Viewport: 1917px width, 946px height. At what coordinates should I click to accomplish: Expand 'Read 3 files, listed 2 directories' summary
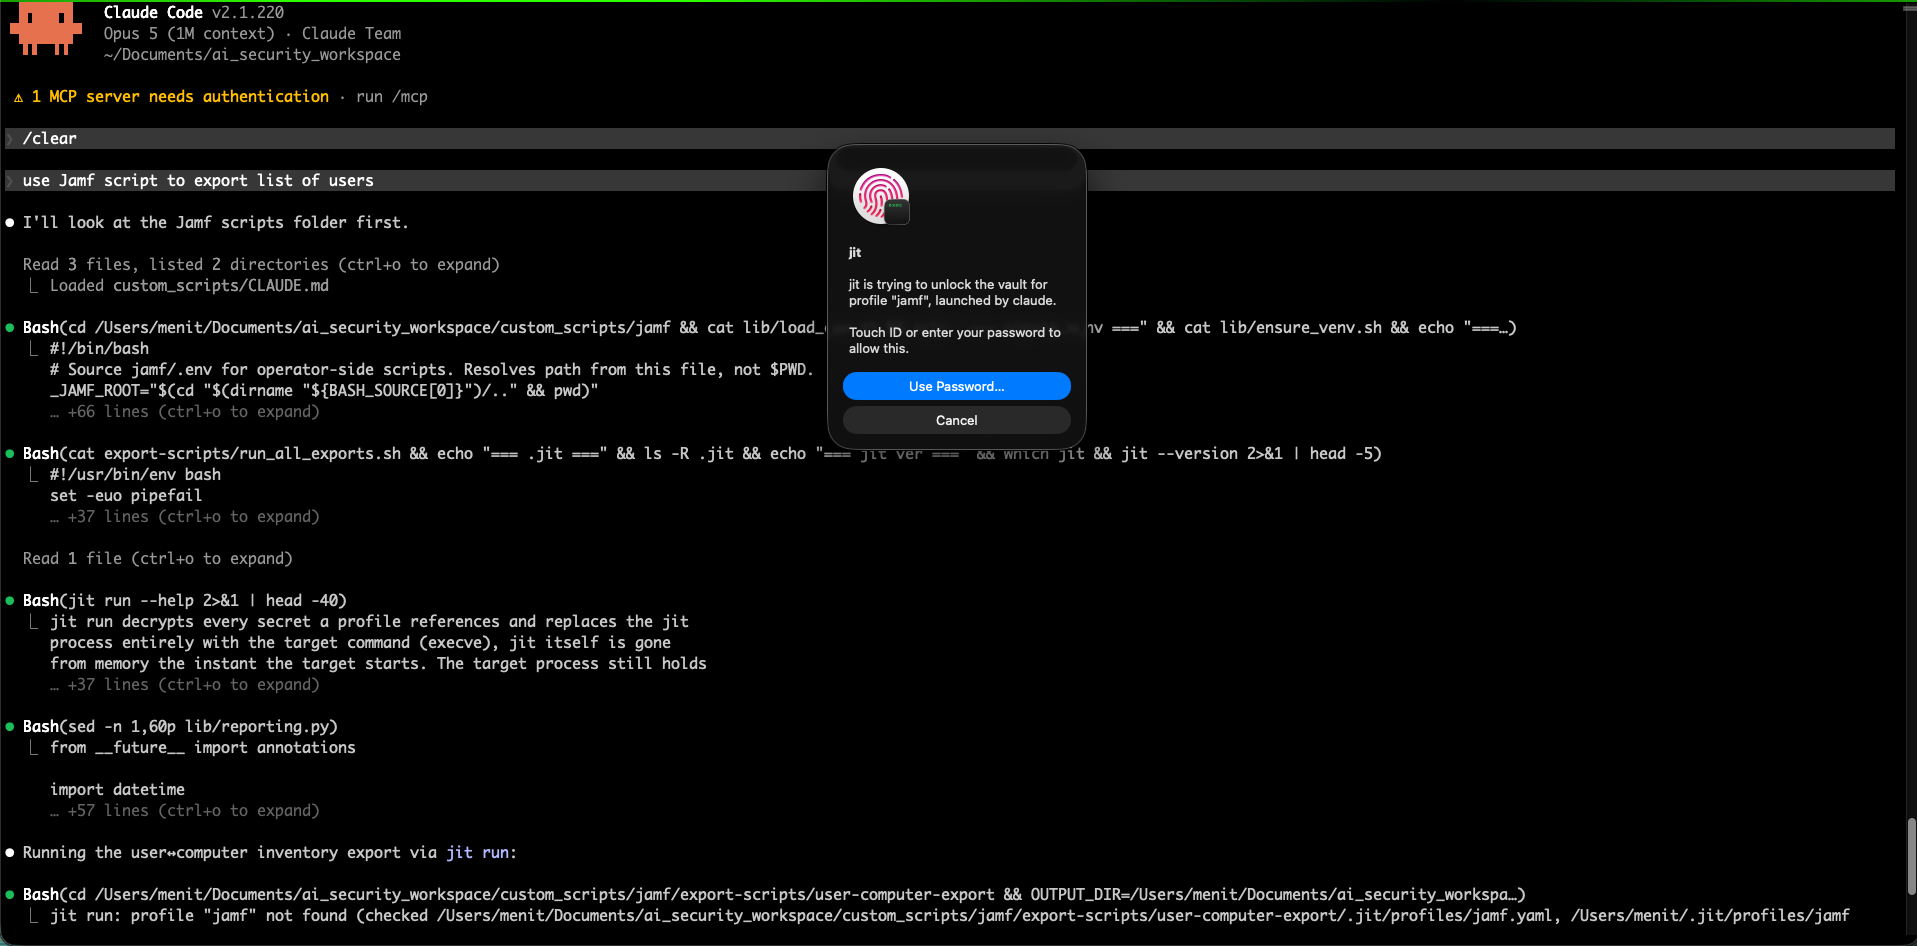tap(261, 264)
